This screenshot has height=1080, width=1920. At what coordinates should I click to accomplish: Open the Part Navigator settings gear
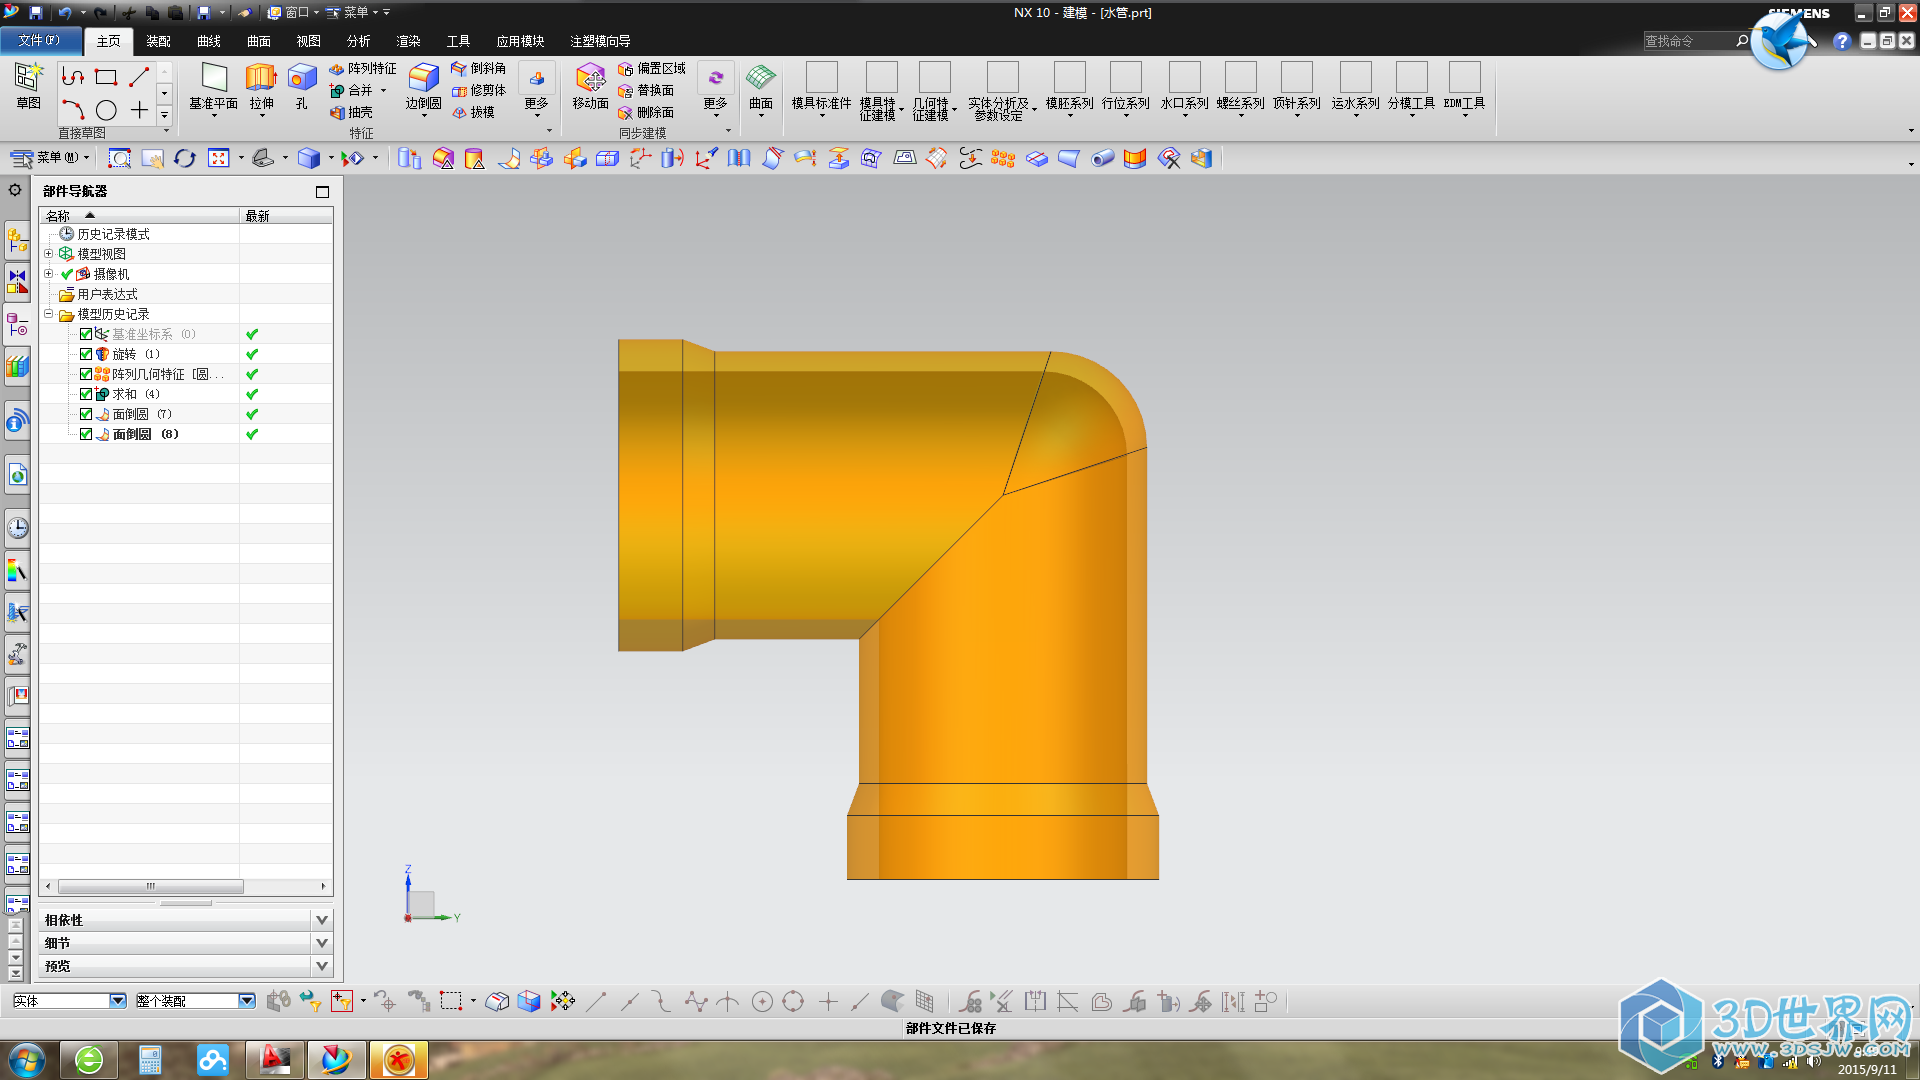coord(15,190)
